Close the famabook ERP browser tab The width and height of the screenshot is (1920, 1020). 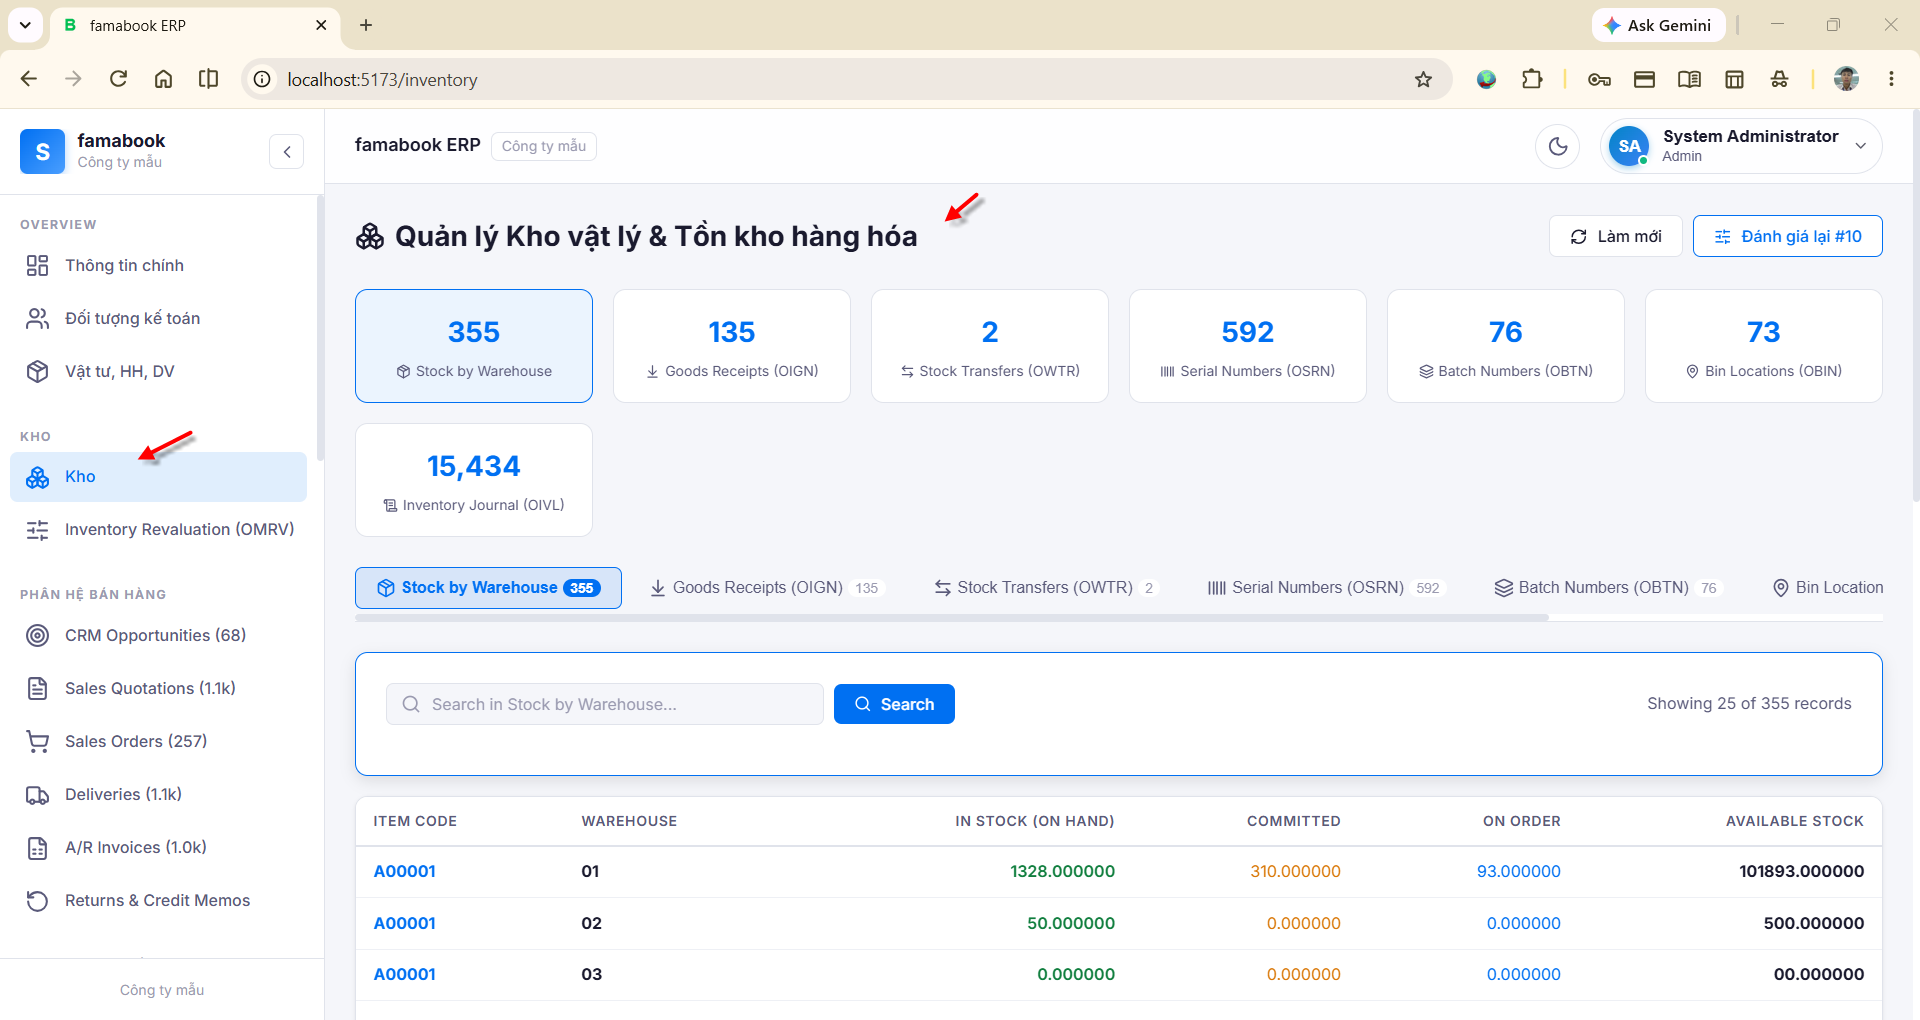click(x=321, y=25)
